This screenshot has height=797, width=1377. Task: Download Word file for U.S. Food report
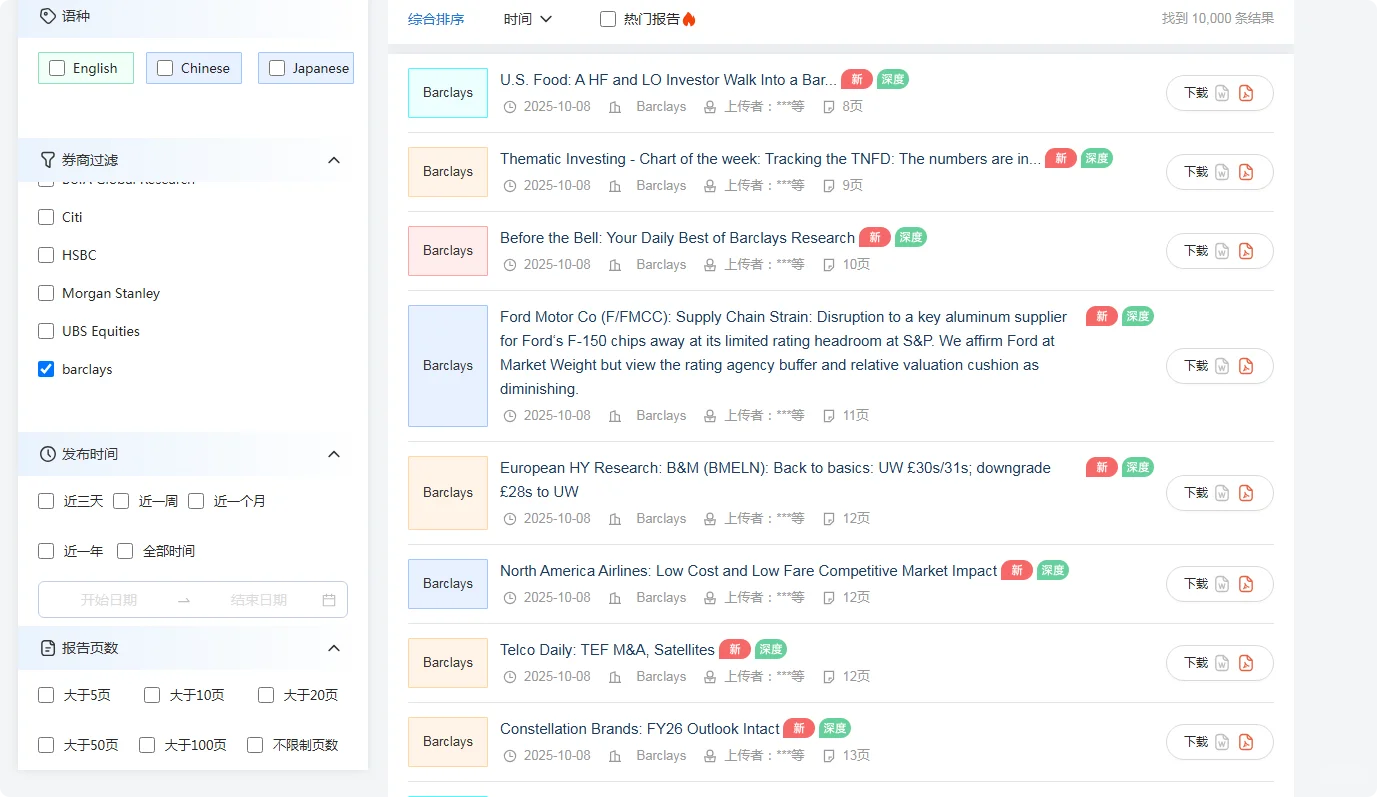(1222, 93)
